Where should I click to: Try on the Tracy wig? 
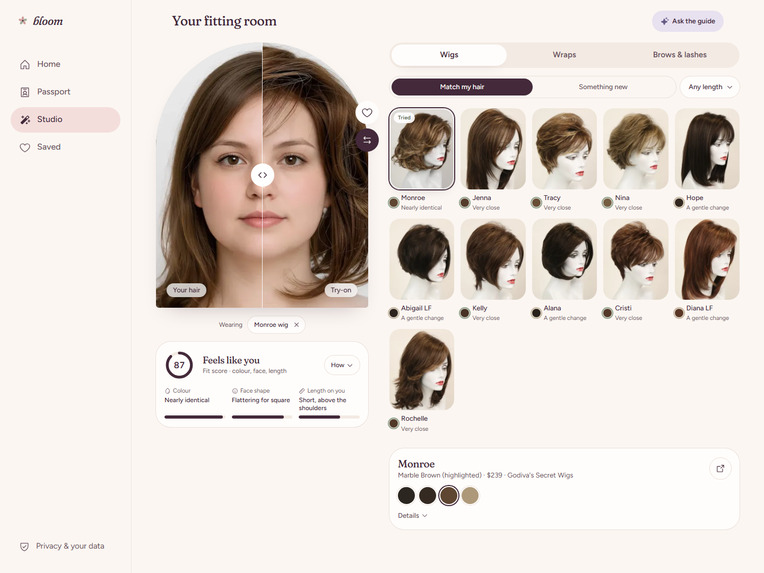click(564, 149)
